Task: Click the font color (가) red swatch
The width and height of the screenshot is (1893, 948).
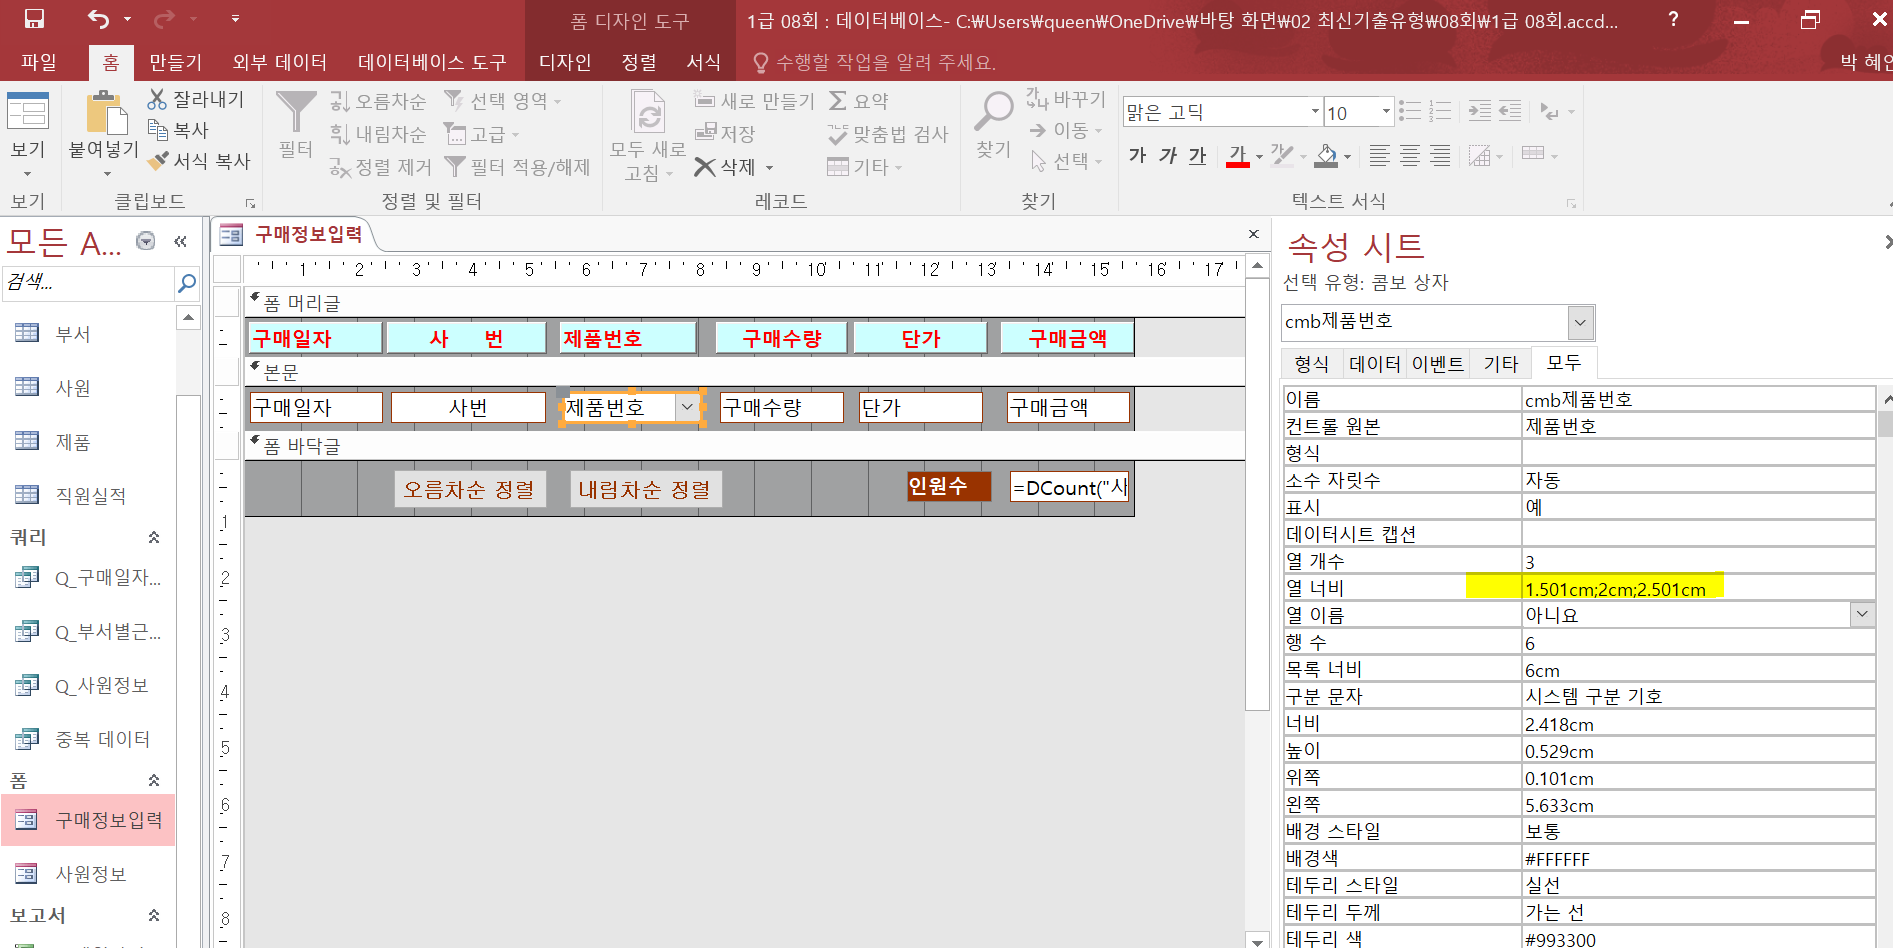Action: pos(1237,156)
